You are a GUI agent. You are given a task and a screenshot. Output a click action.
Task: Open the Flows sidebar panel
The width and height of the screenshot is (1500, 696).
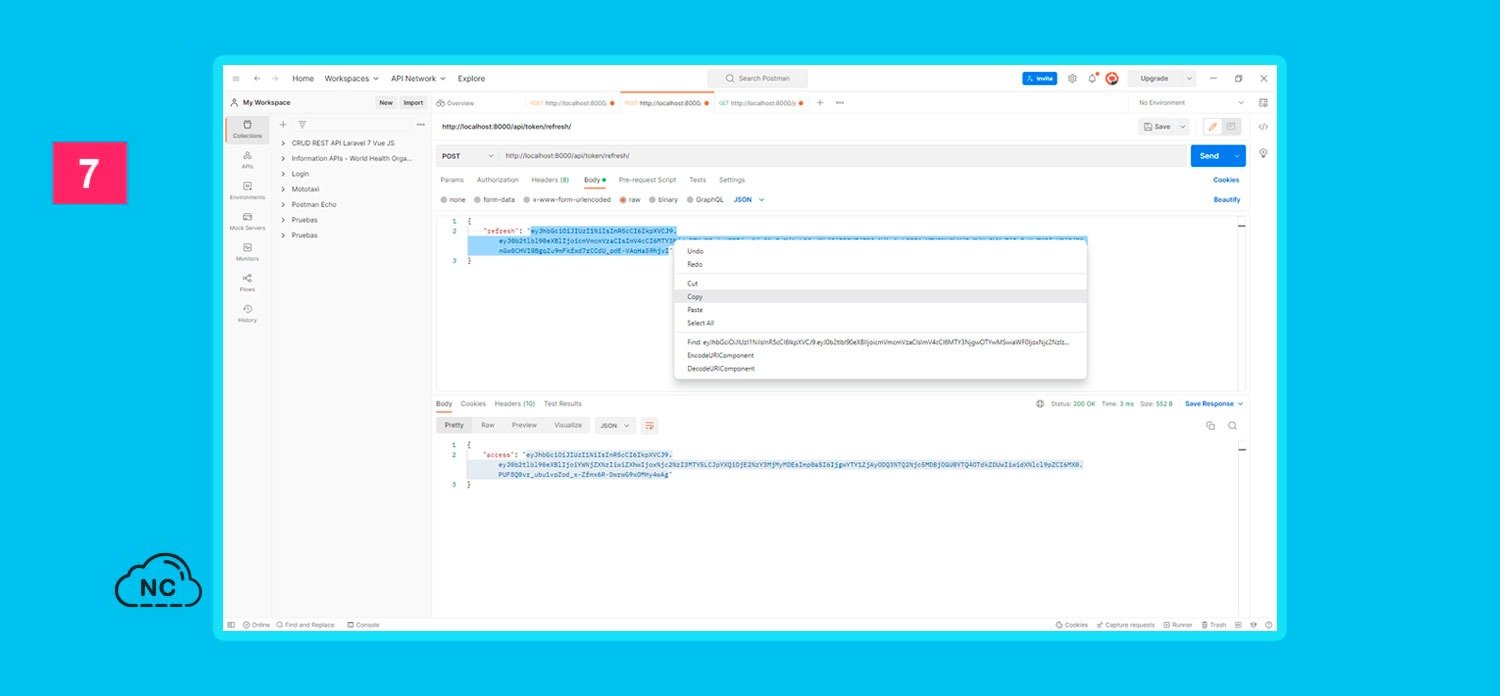(247, 283)
